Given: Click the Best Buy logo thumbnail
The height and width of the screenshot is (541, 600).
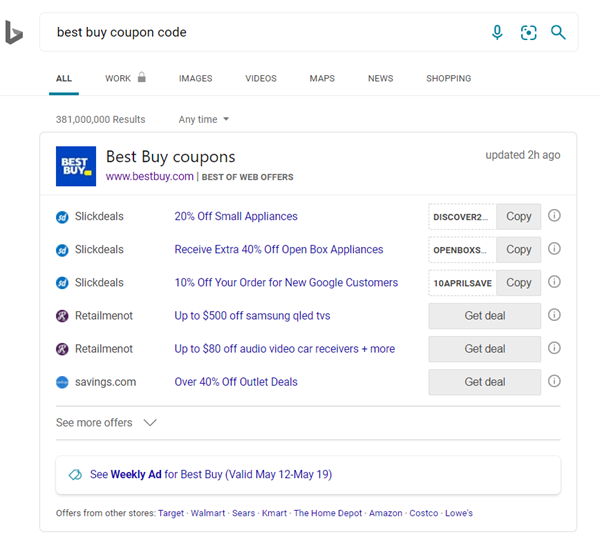Looking at the screenshot, I should click(76, 166).
